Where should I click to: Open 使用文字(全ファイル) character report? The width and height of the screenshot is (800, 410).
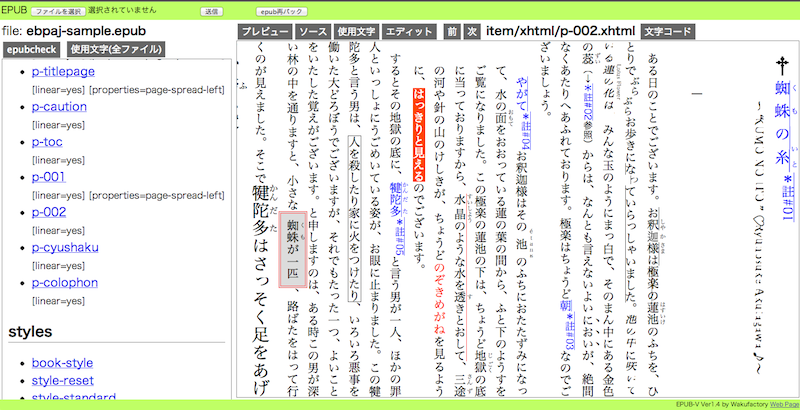pos(116,49)
